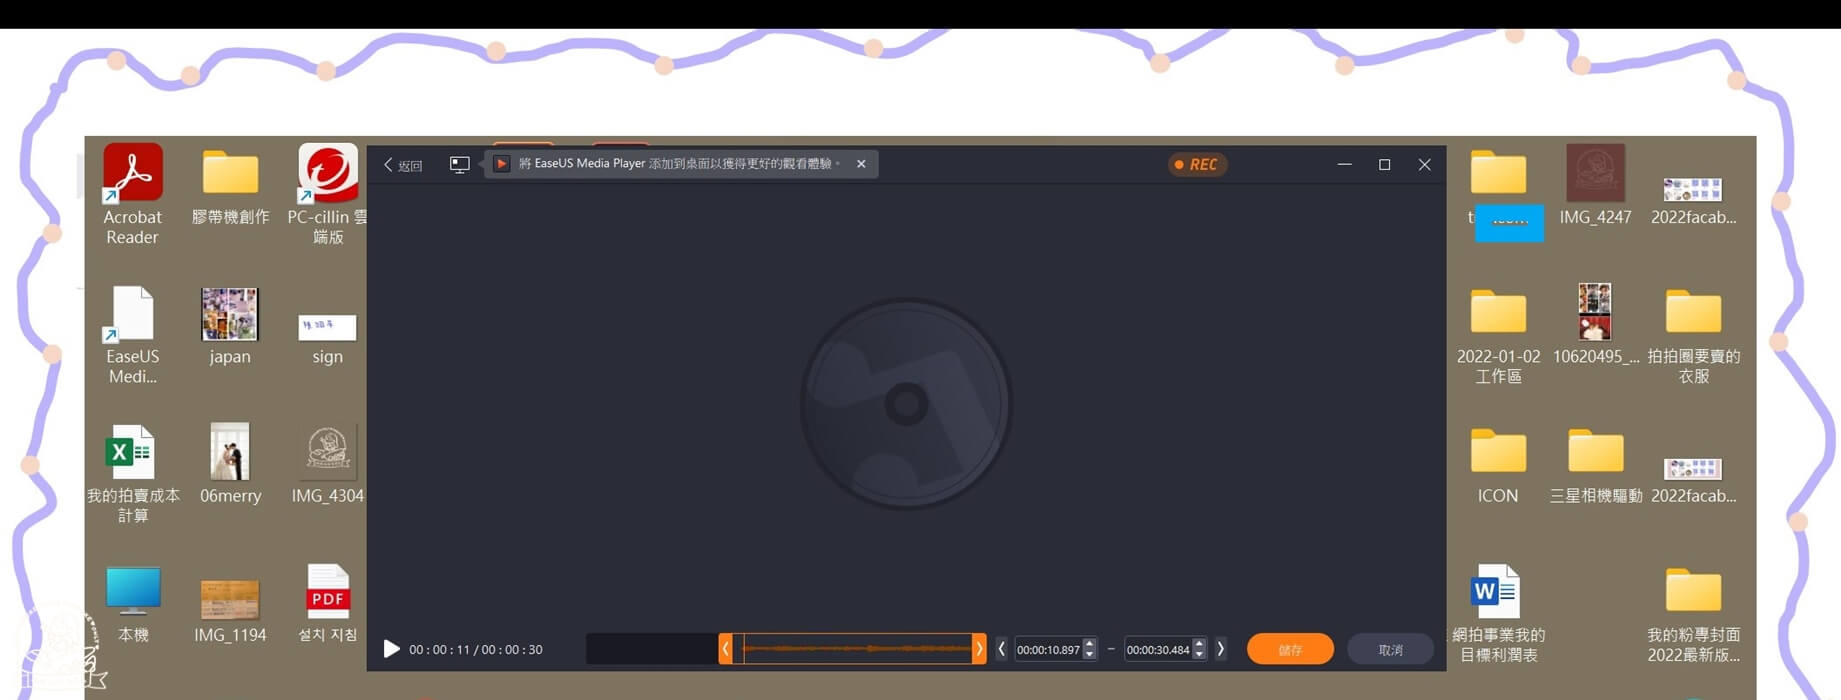1841x700 pixels.
Task: Click the 取消 cancel button
Action: (1390, 650)
